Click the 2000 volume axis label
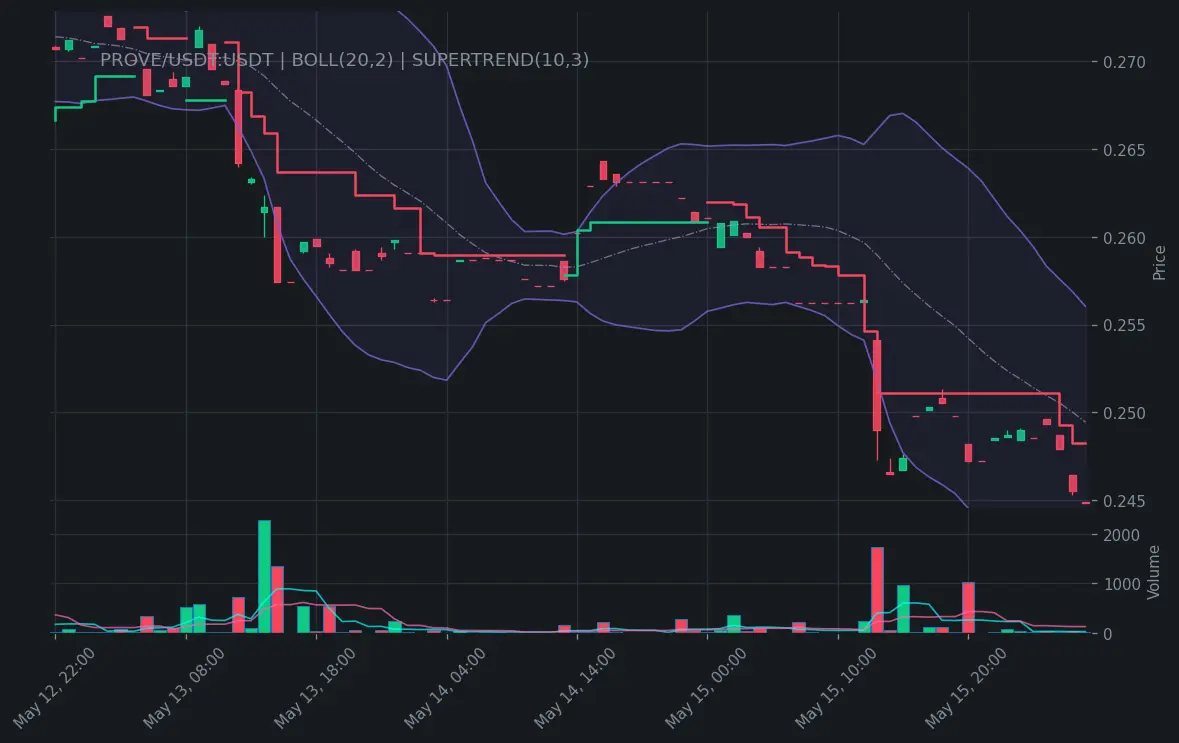The image size is (1179, 743). point(1121,535)
